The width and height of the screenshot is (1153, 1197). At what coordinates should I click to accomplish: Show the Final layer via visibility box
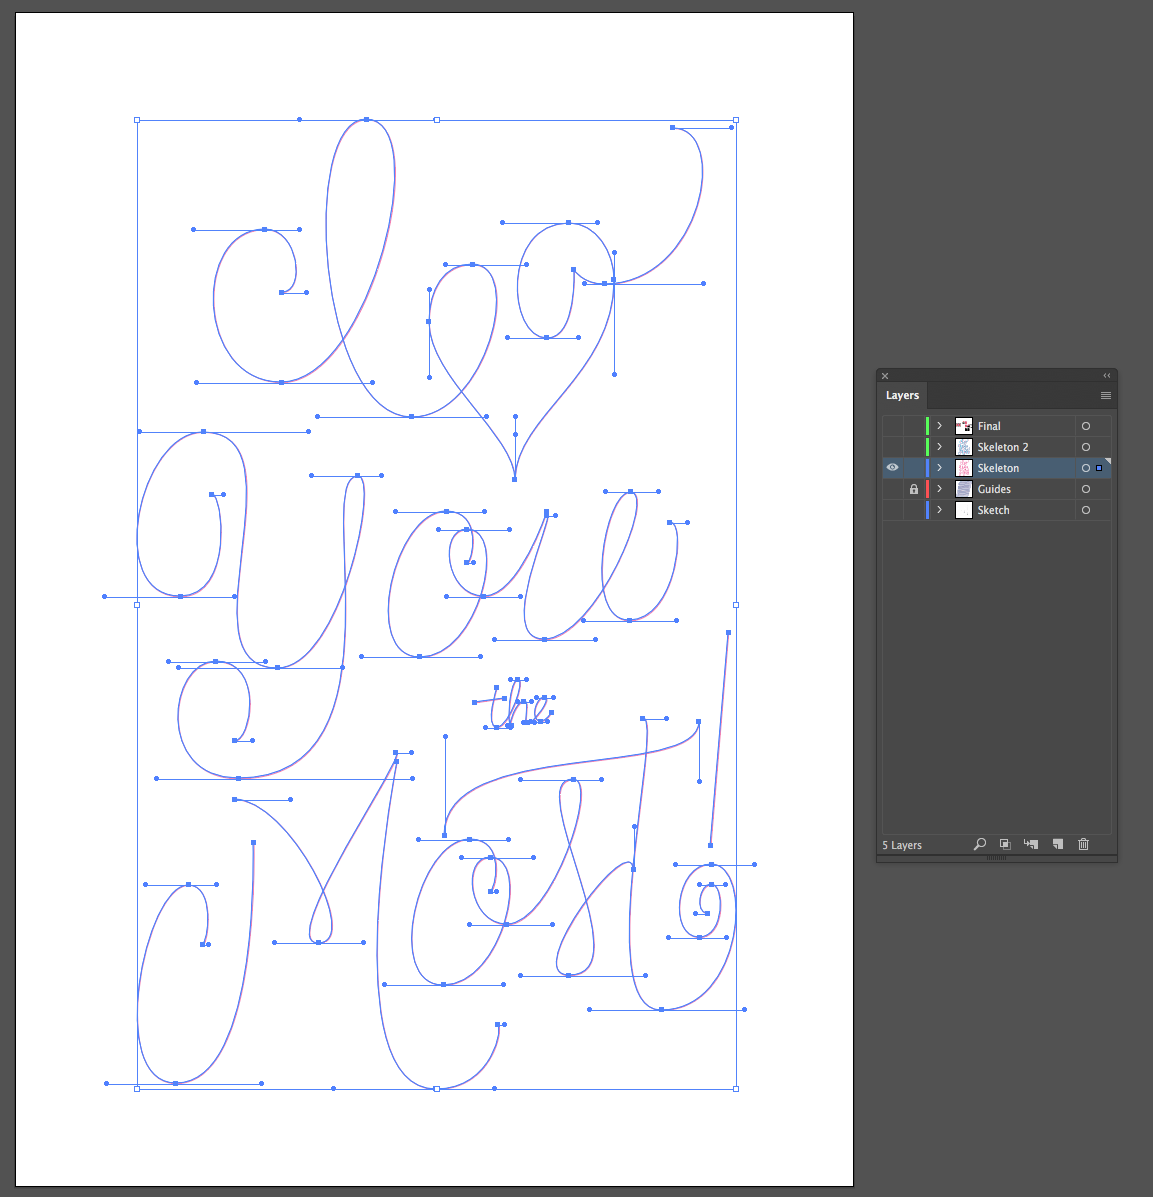893,426
